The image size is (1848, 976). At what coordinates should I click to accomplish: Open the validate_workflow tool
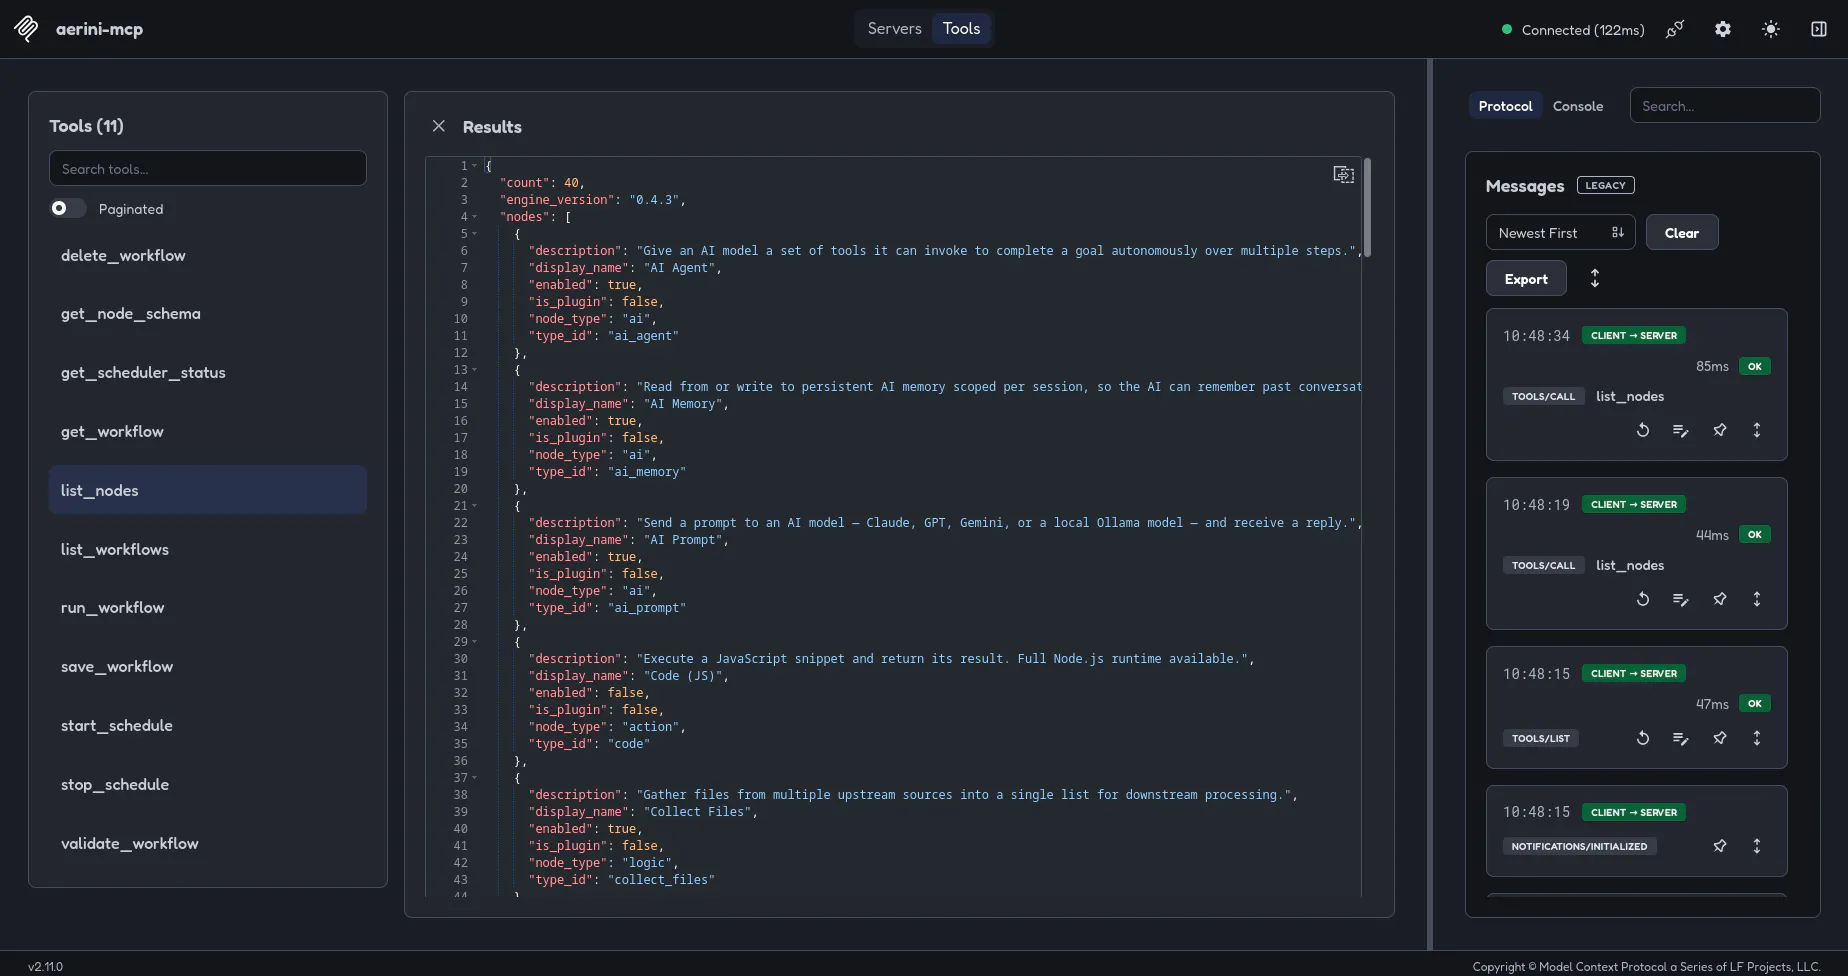point(208,843)
